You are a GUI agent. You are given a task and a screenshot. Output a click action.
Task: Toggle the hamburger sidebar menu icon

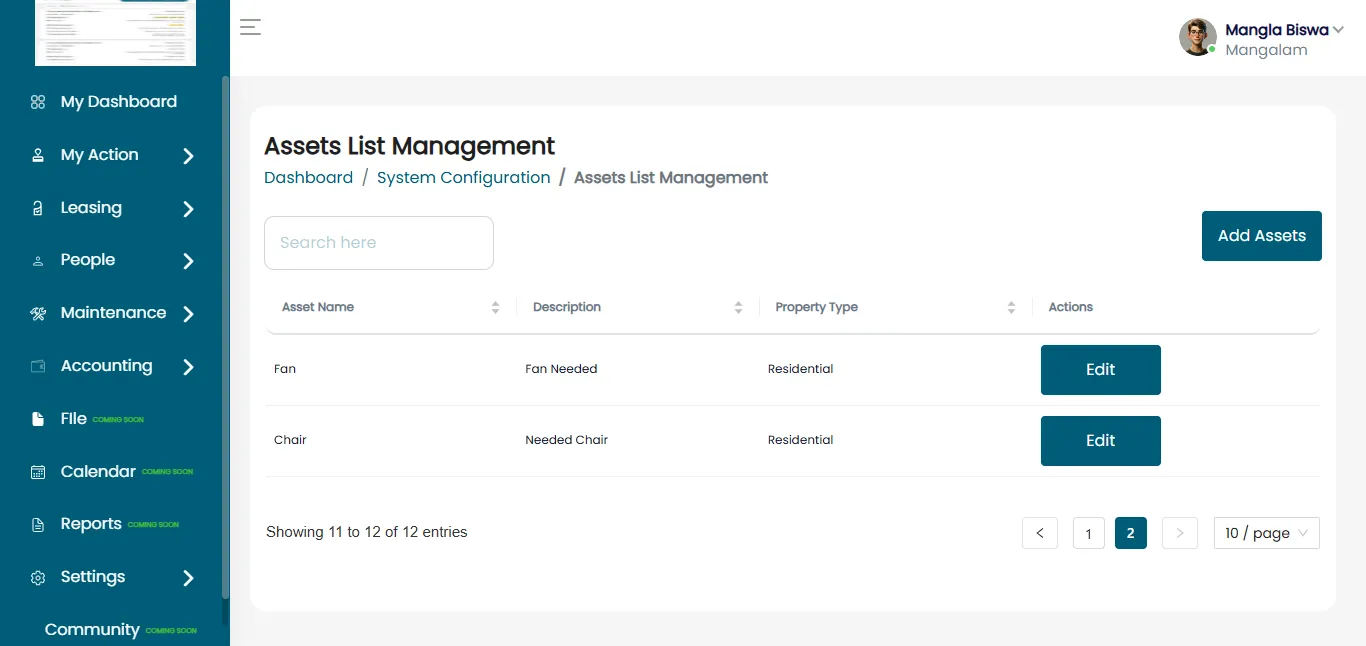pyautogui.click(x=250, y=27)
